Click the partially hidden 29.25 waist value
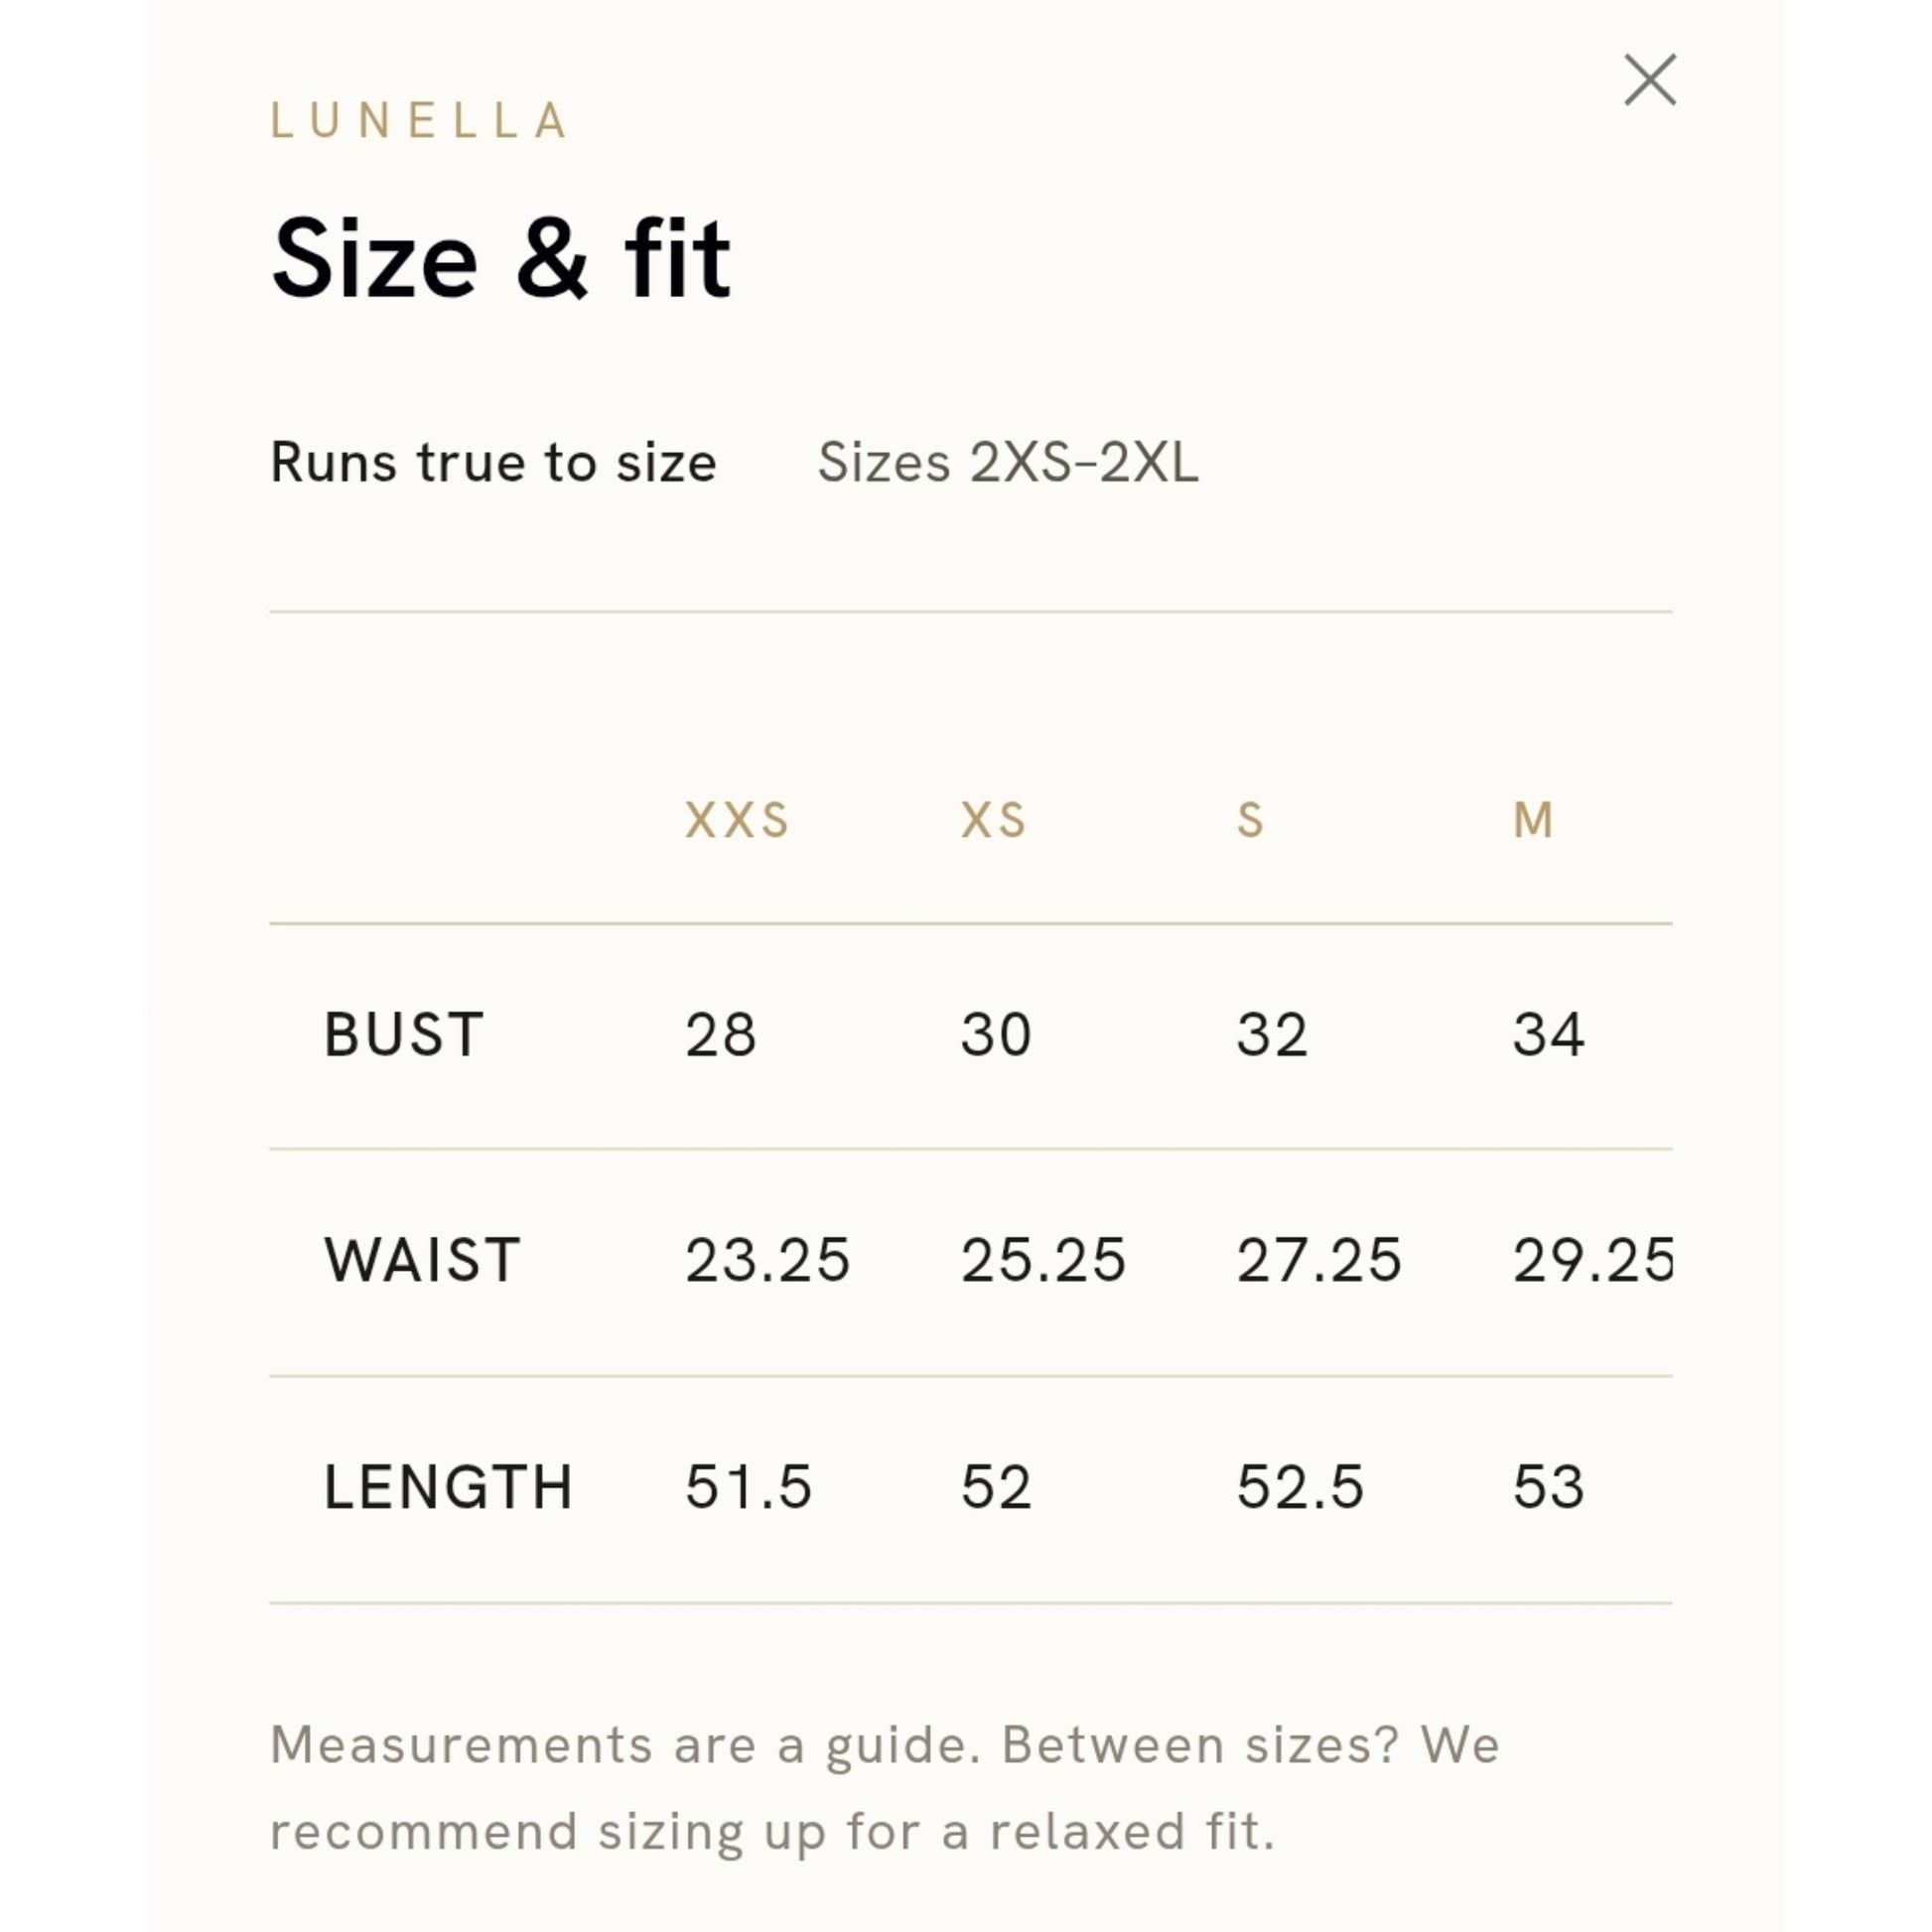This screenshot has height=1932, width=1932. pos(1592,1259)
